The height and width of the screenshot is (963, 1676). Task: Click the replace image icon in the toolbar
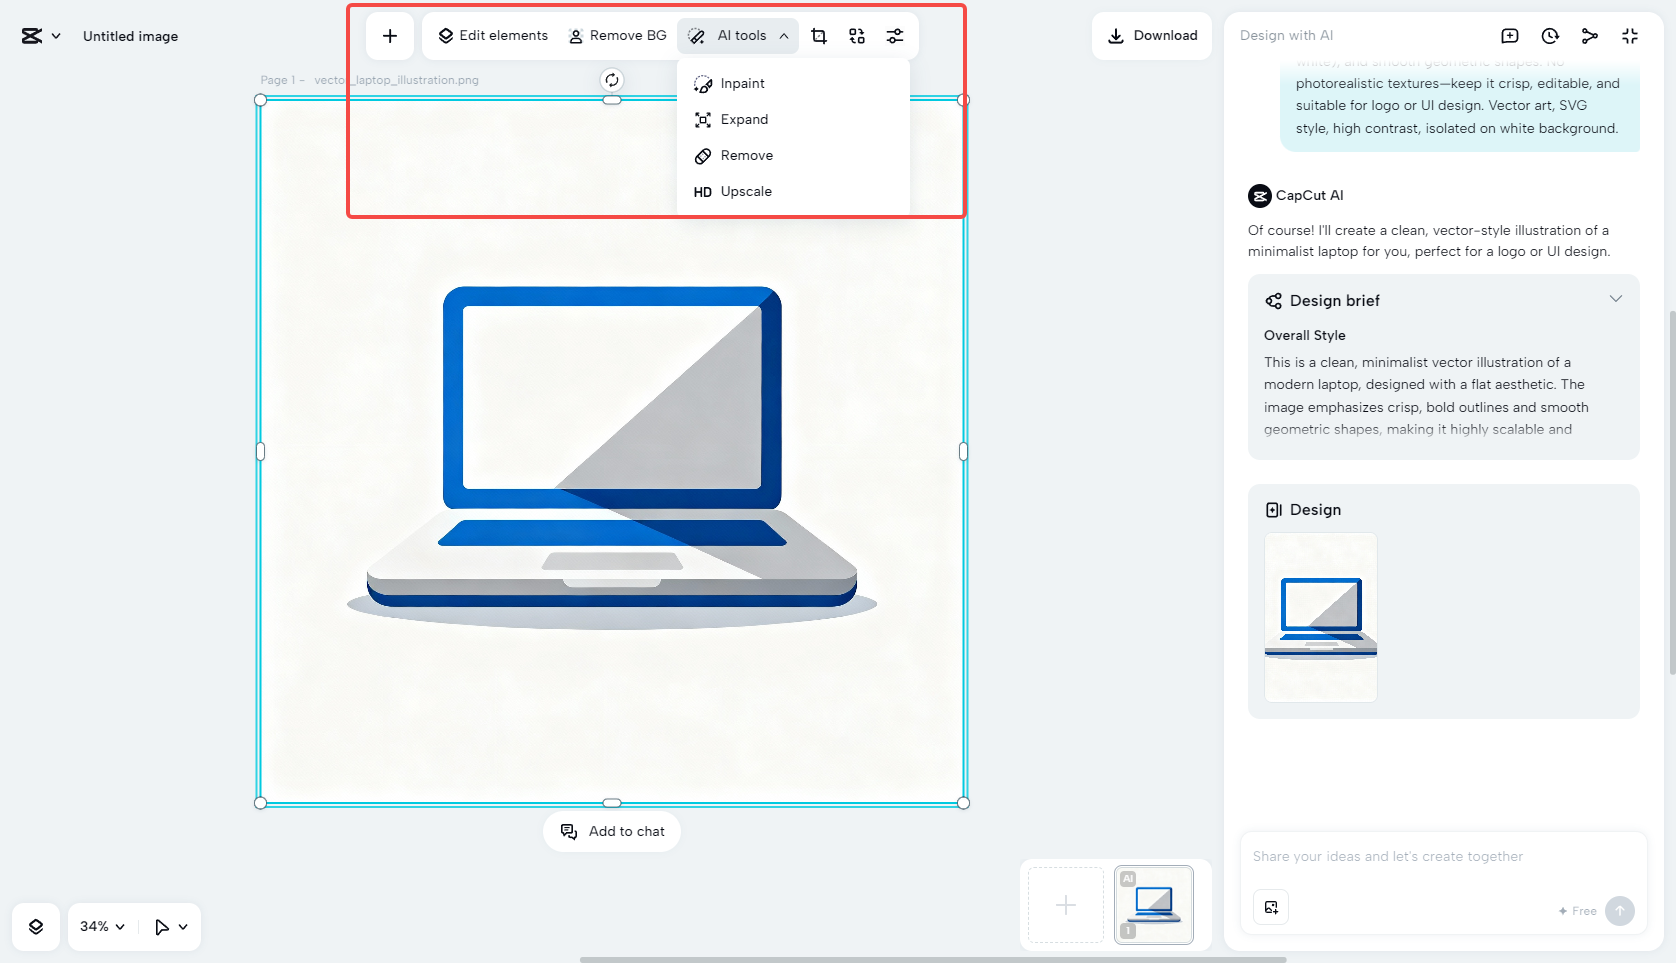coord(857,35)
